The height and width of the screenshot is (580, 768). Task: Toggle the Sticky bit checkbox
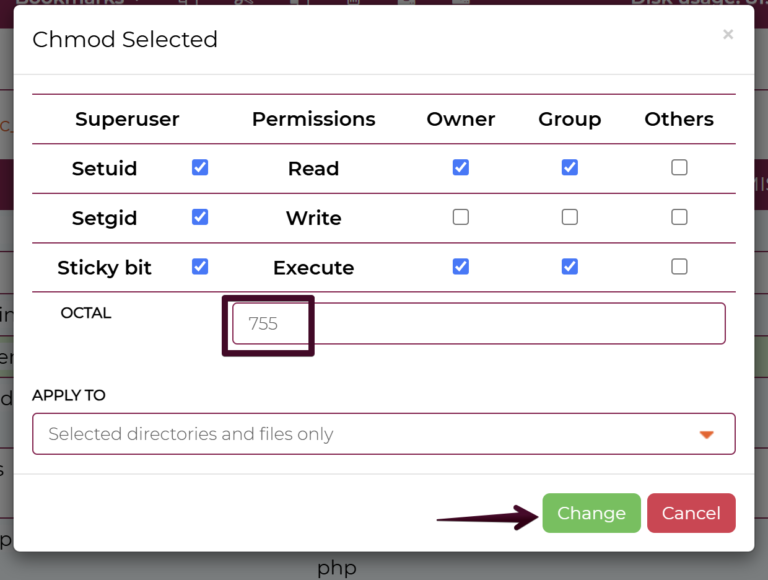pyautogui.click(x=200, y=267)
